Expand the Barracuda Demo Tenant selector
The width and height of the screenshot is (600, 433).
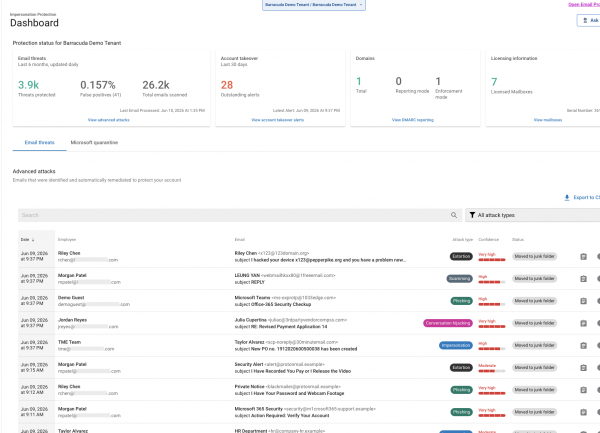coord(314,5)
